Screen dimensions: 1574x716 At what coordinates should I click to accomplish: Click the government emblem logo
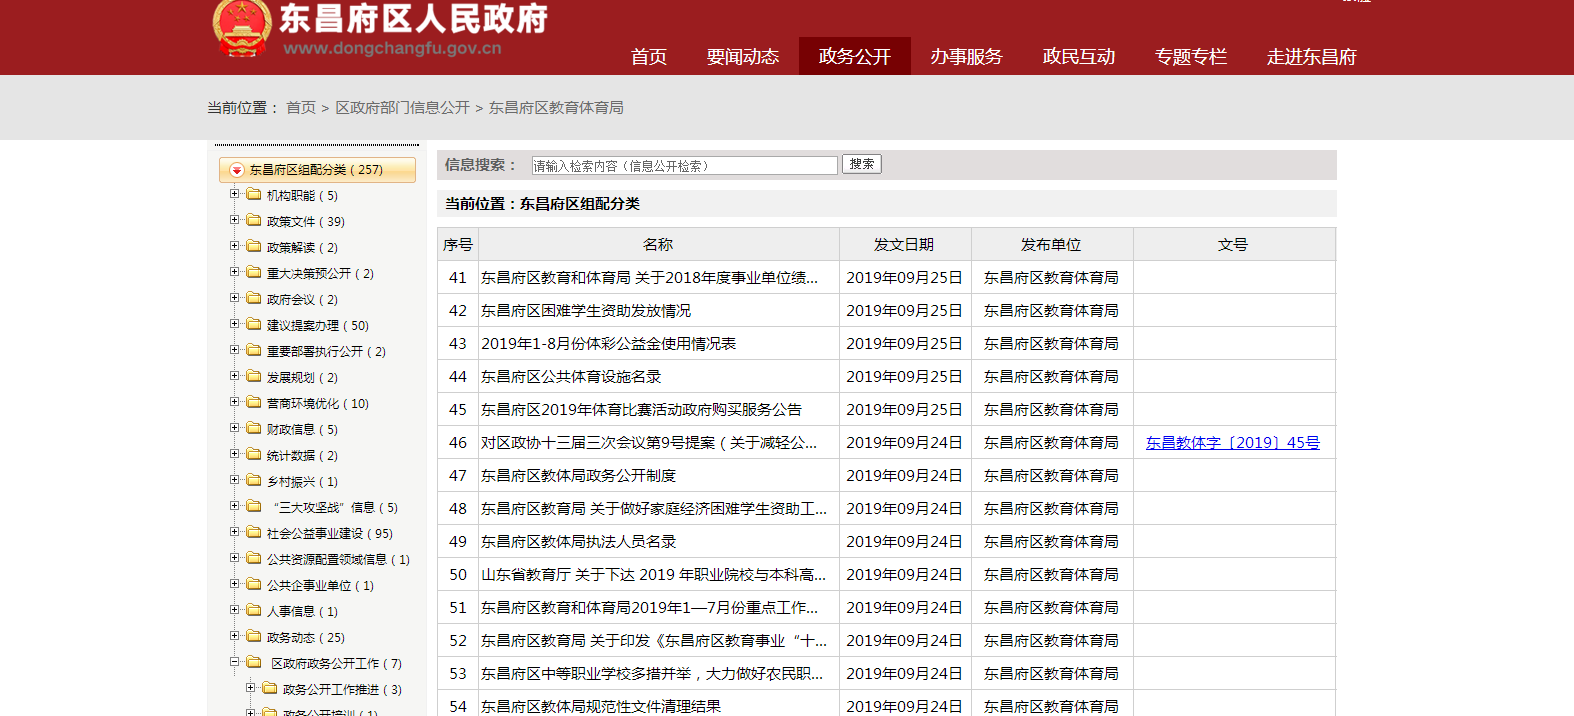pyautogui.click(x=242, y=28)
